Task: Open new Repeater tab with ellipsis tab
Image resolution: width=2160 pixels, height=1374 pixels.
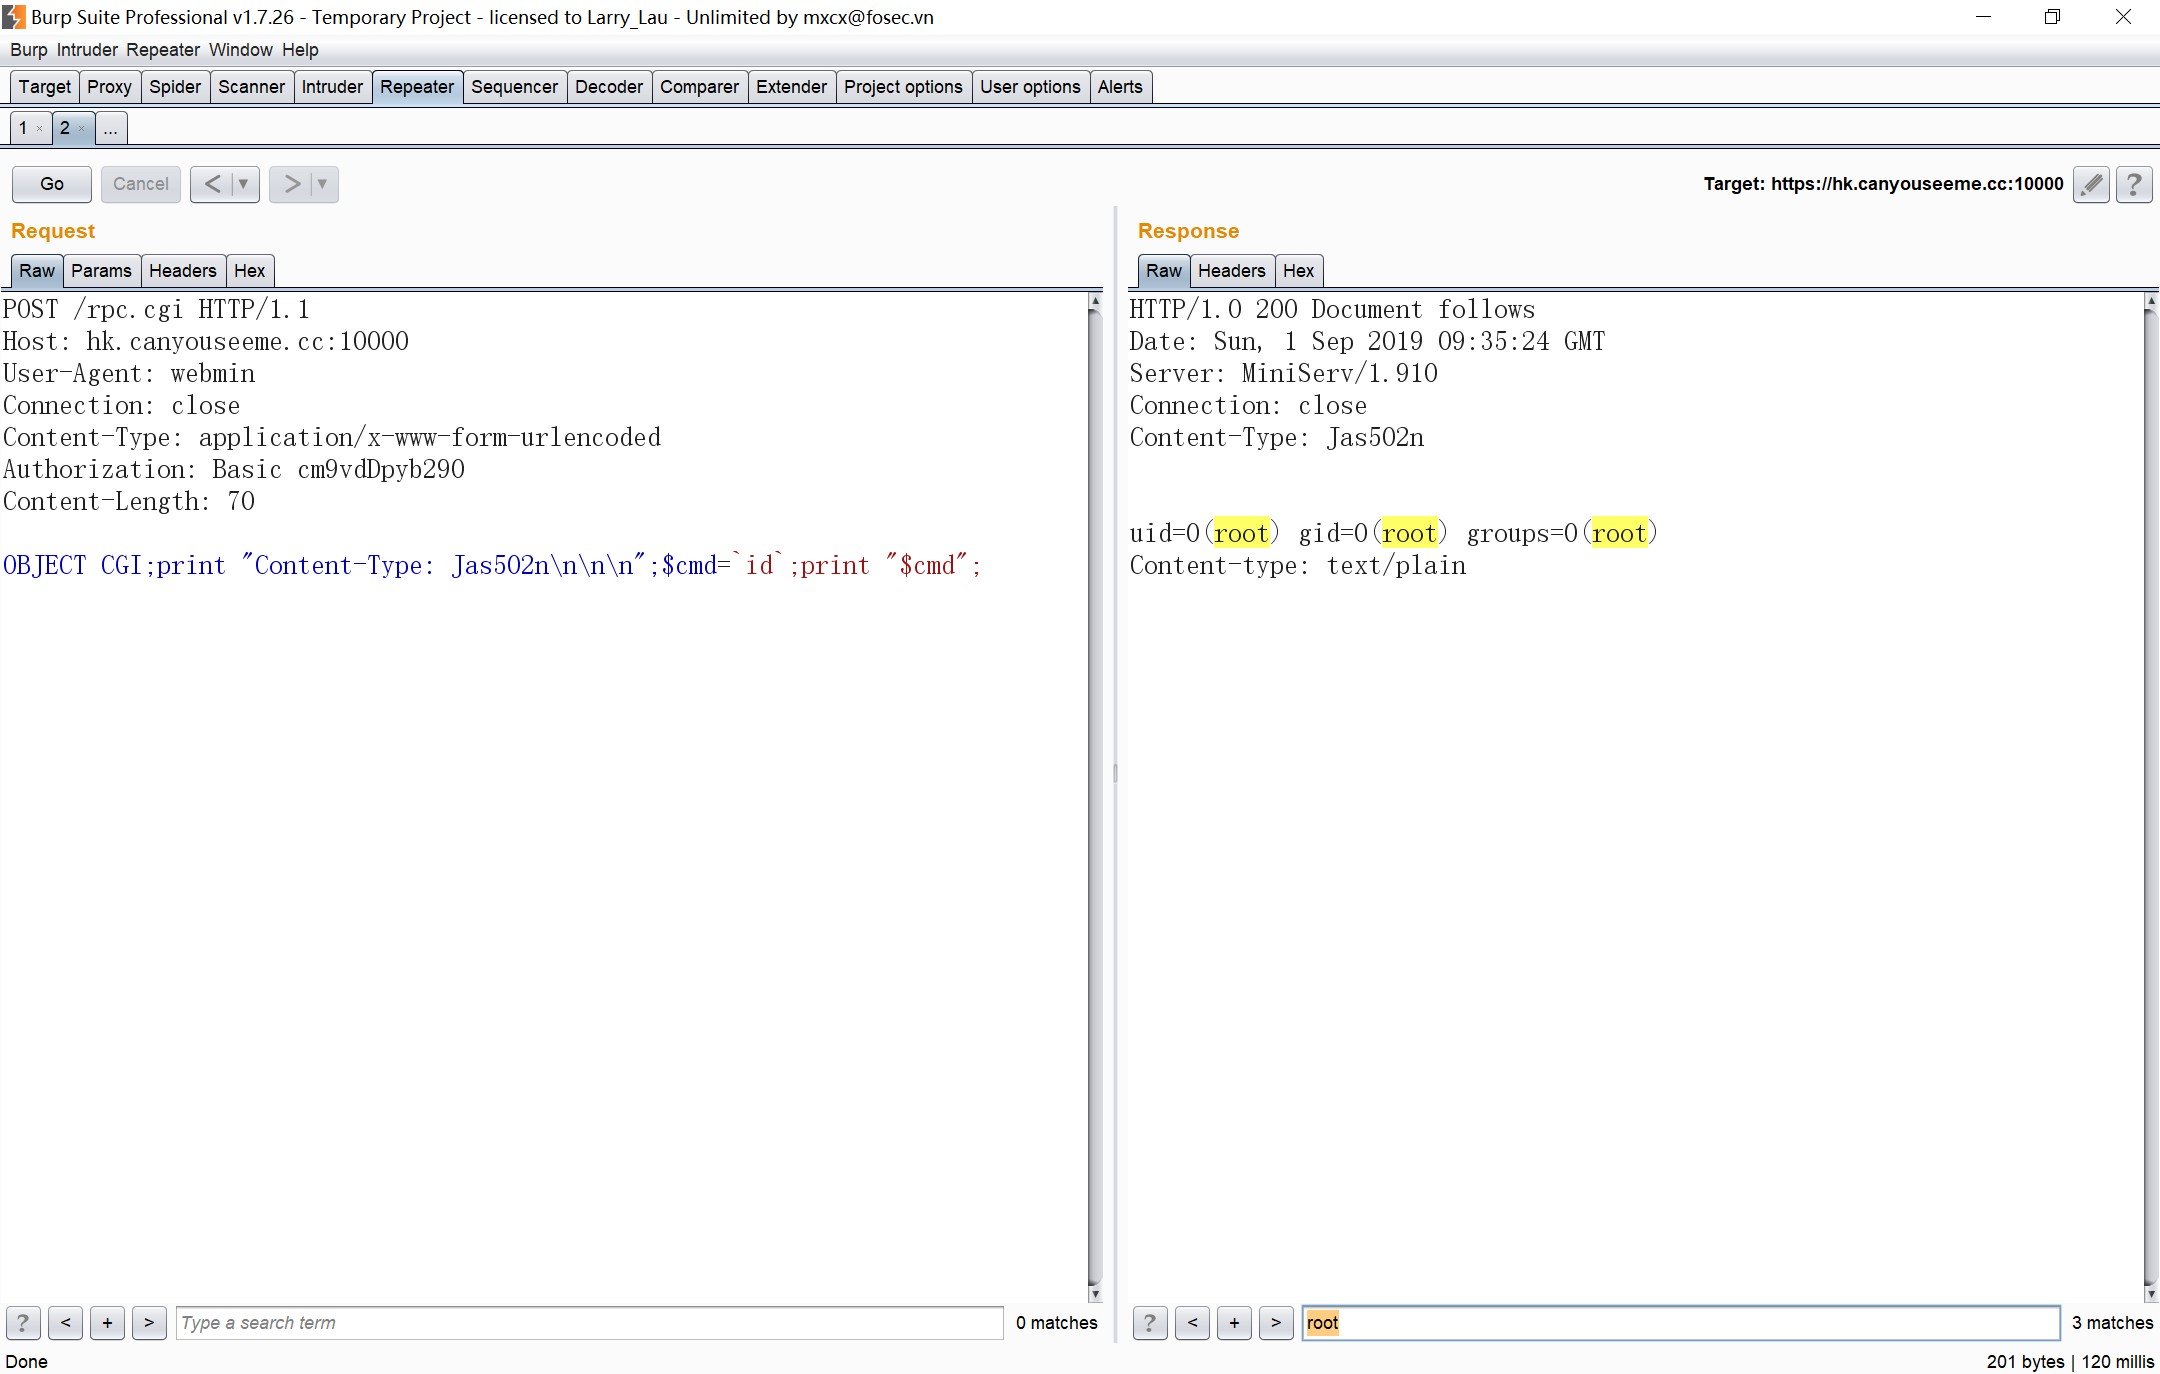Action: coord(111,128)
